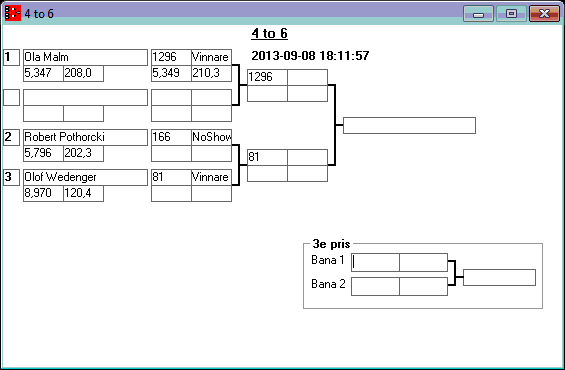
Task: Click the semifinal field showing 1296
Action: point(267,77)
